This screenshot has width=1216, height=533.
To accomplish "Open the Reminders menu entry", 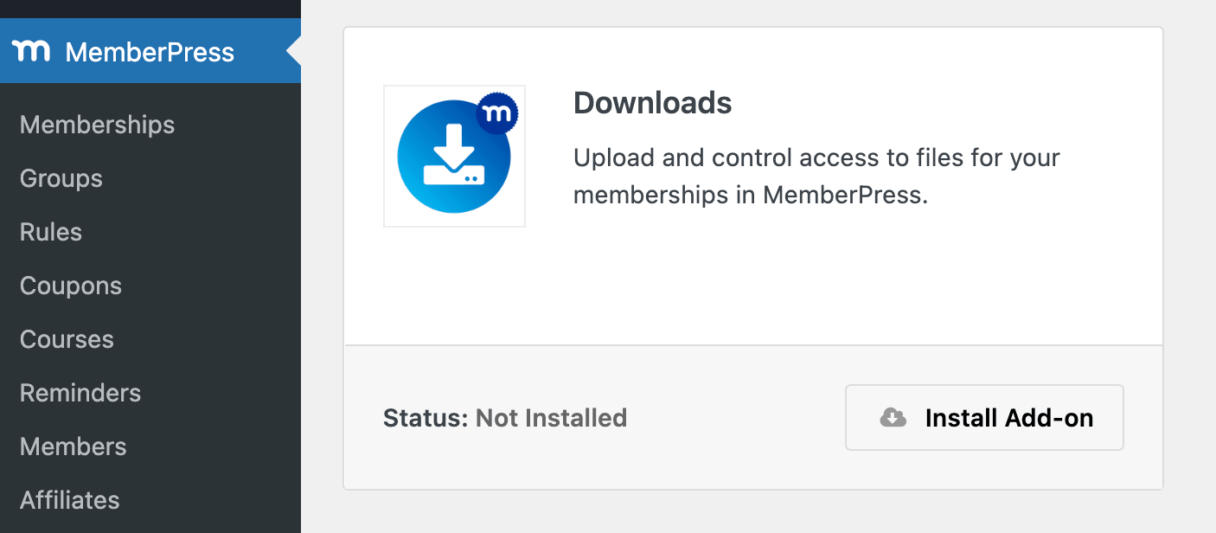I will tap(80, 393).
